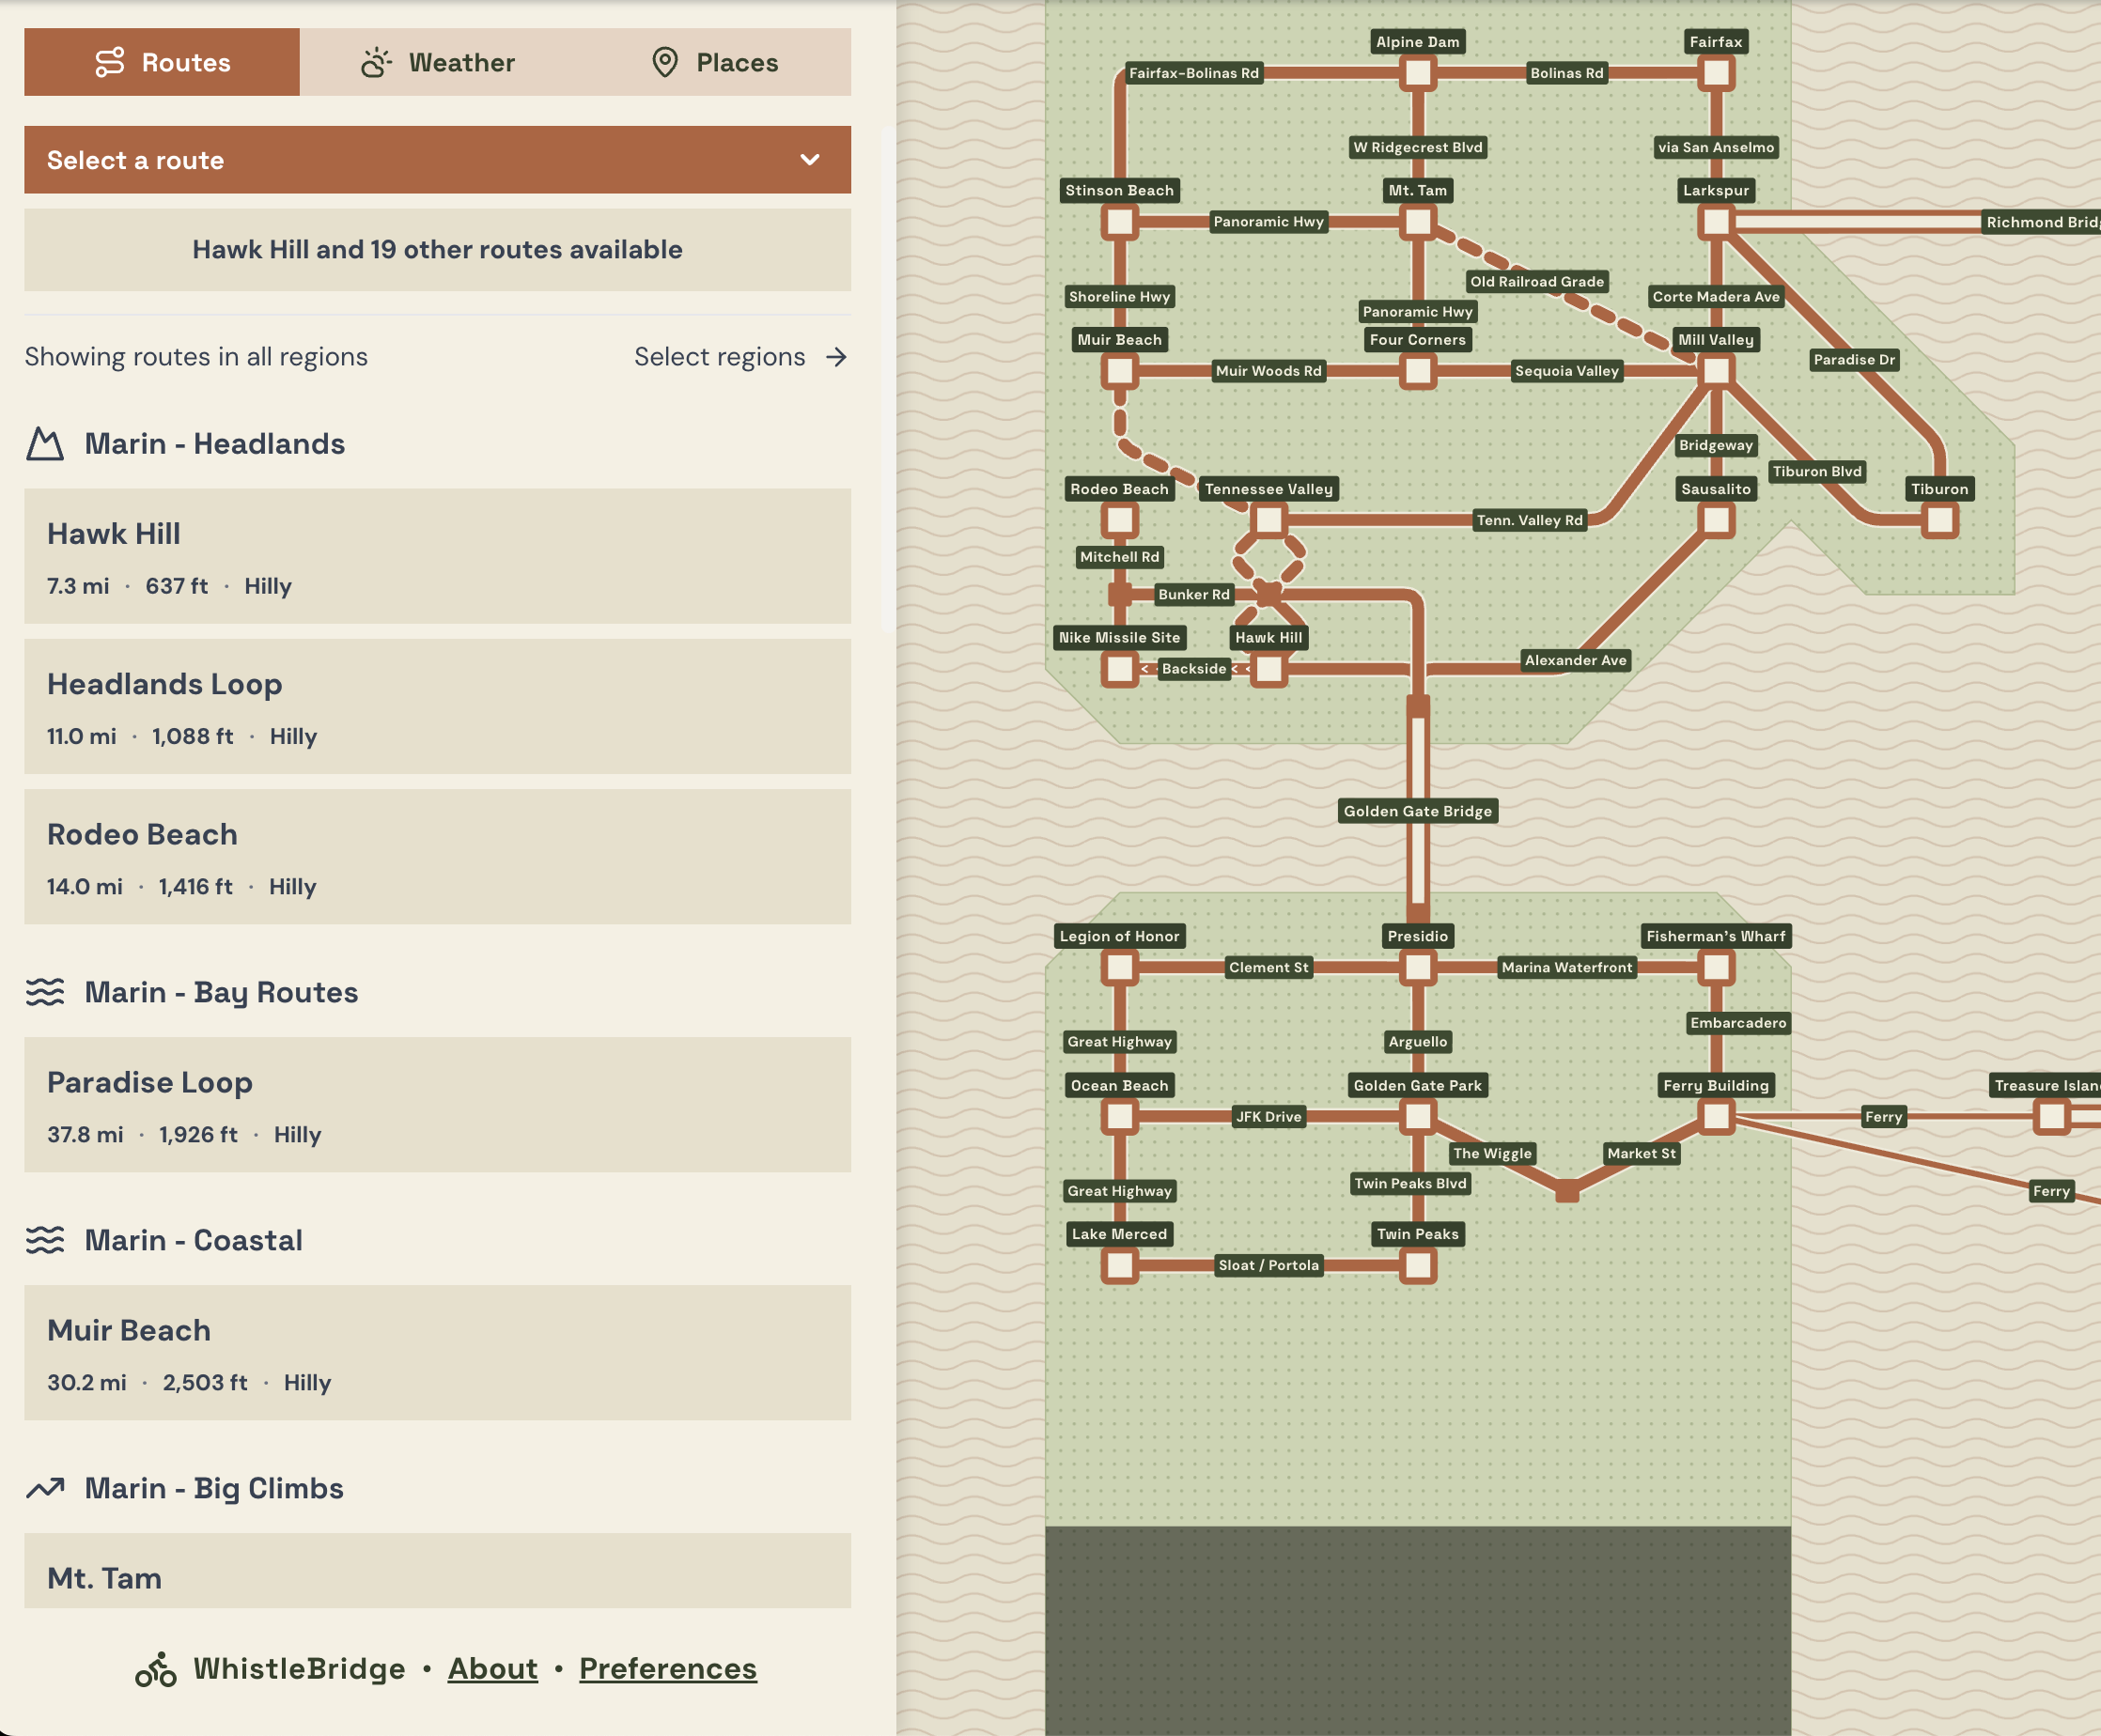Select the Mt. Tam station node on map
Screen dimensions: 2101x1736
pyautogui.click(x=1418, y=222)
